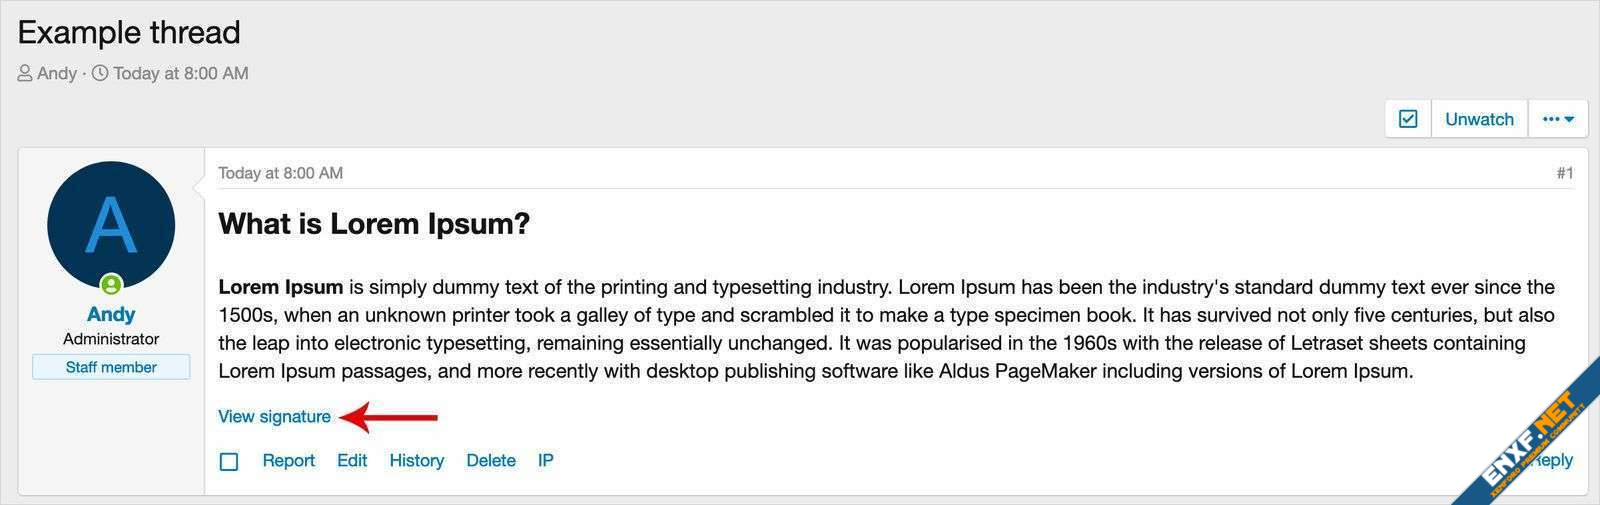The image size is (1600, 505).
Task: Open the post's History link
Action: point(416,461)
